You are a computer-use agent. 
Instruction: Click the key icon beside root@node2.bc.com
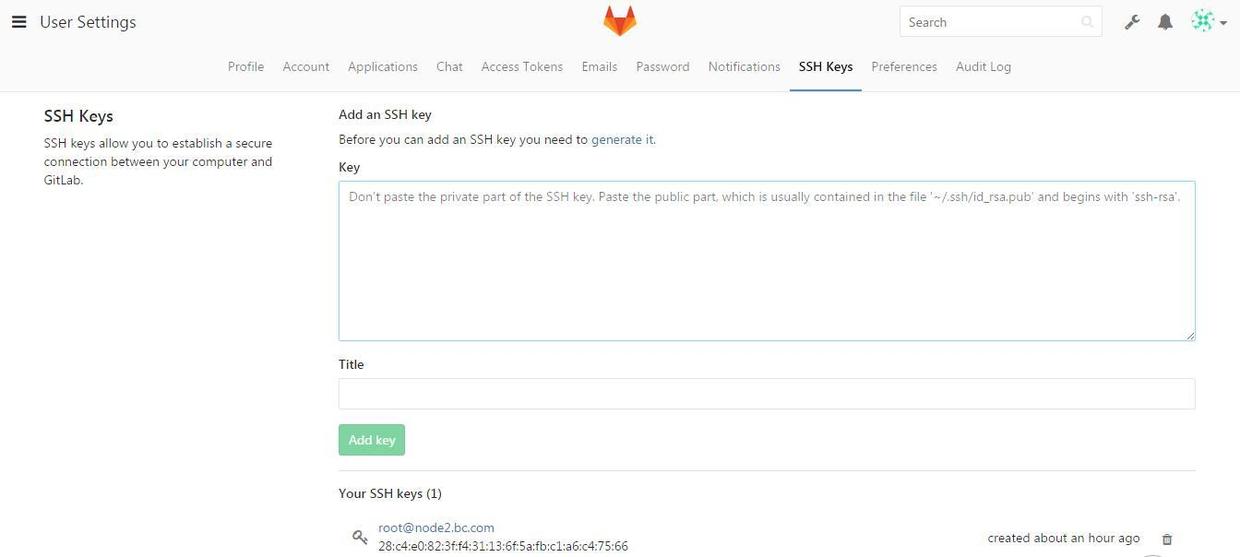pyautogui.click(x=360, y=537)
